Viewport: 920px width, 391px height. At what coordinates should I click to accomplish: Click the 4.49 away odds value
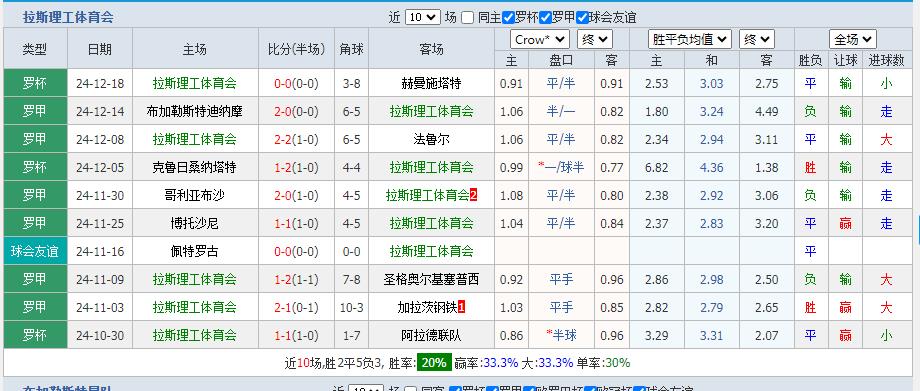[766, 111]
